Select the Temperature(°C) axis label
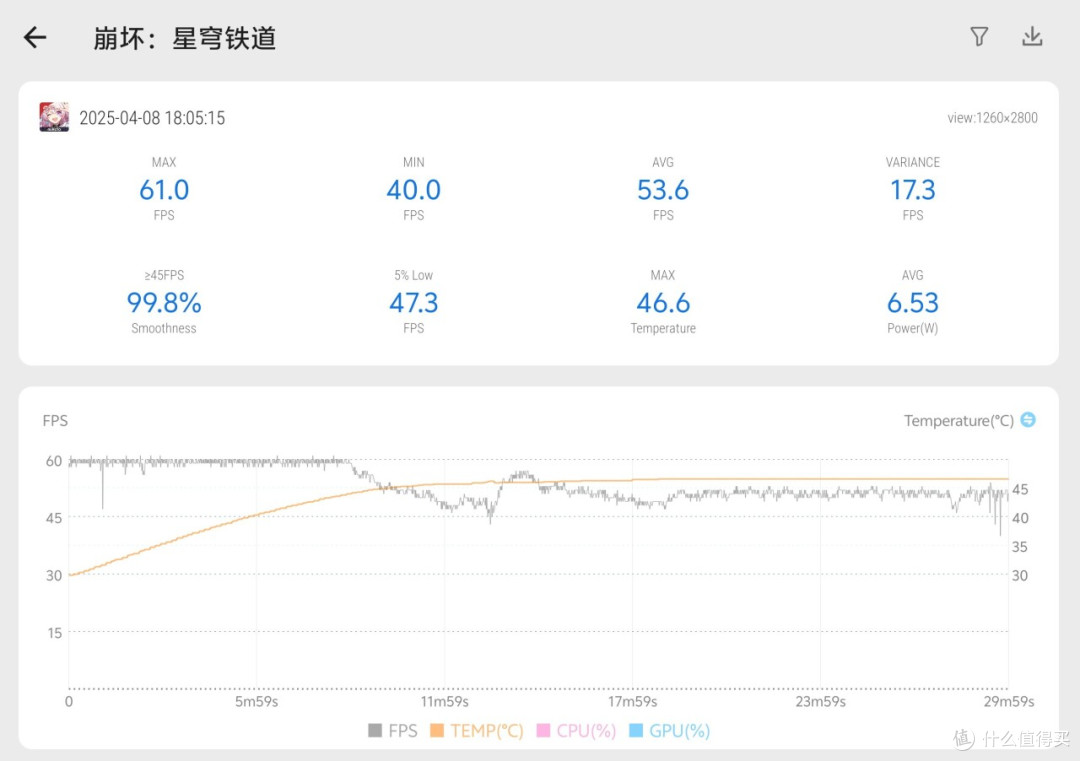Viewport: 1080px width, 761px height. coord(959,421)
